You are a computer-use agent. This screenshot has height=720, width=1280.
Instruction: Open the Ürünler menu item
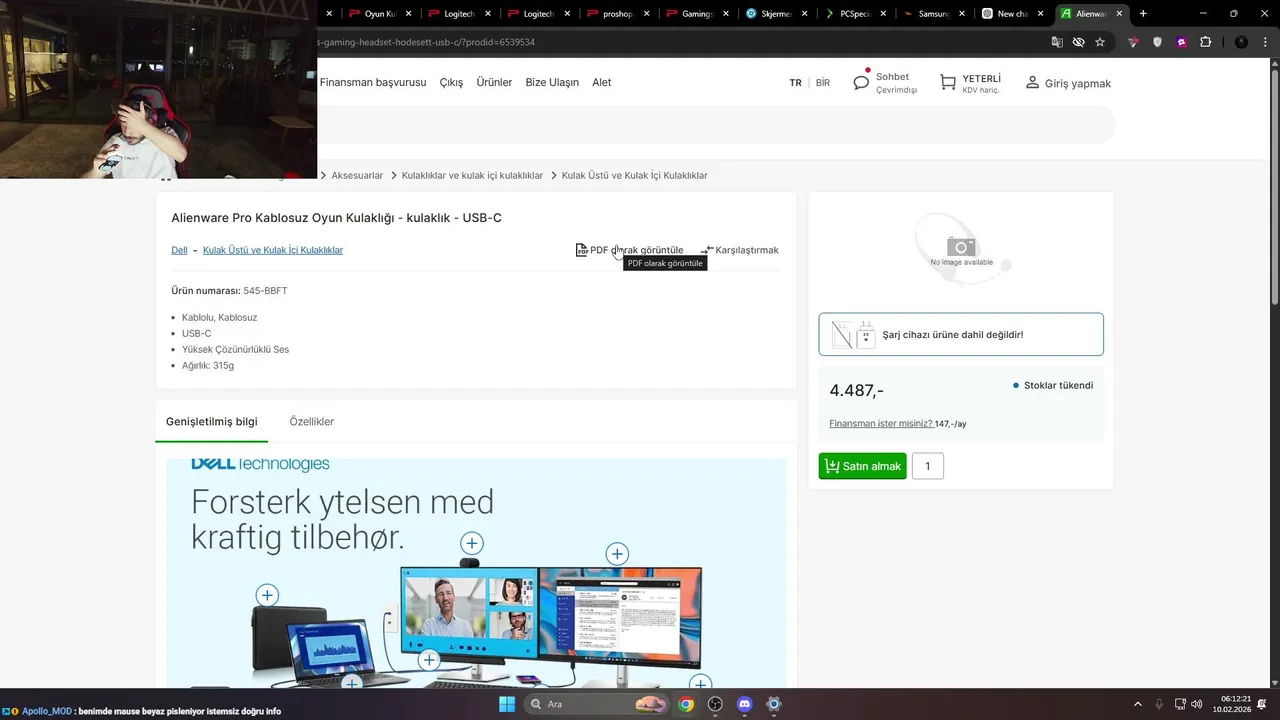coord(494,82)
